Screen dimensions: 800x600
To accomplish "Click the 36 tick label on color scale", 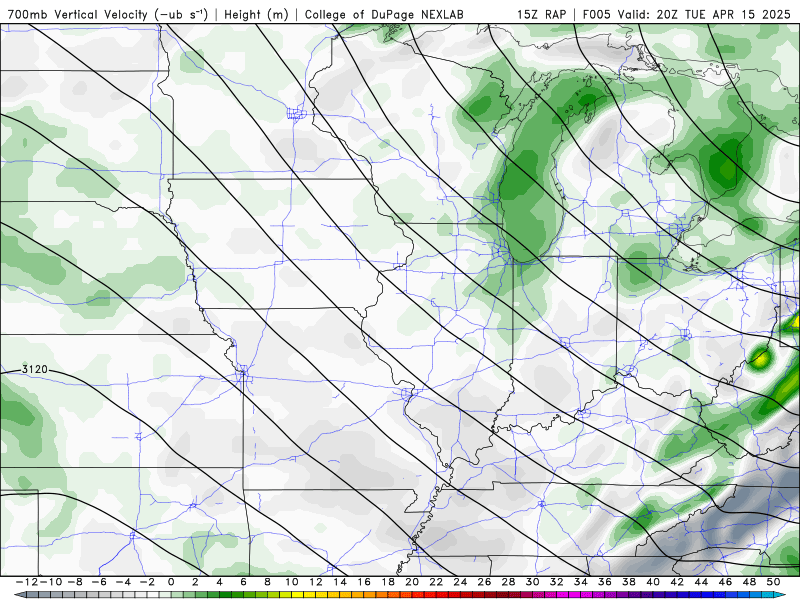I will tap(605, 582).
